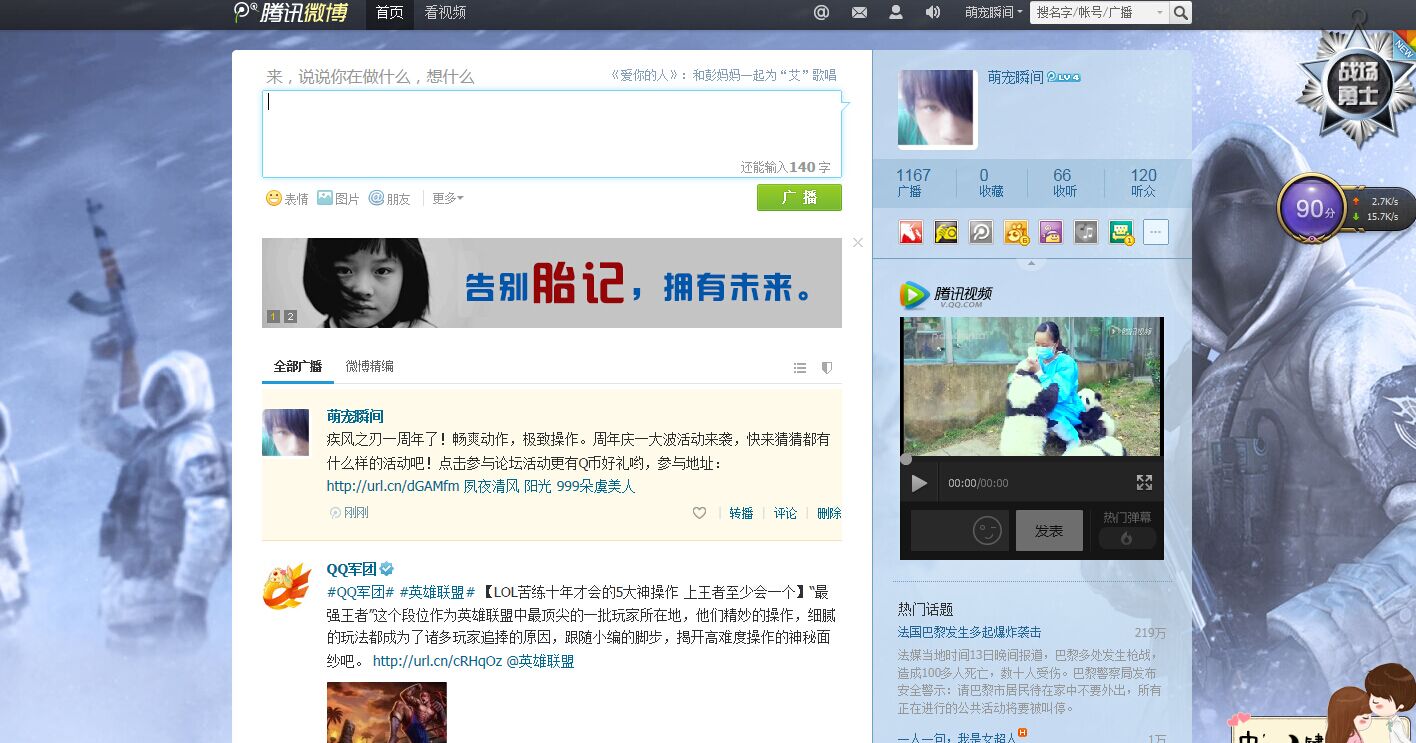Click the smiley face in video danmaku box
1416x743 pixels.
click(x=987, y=531)
